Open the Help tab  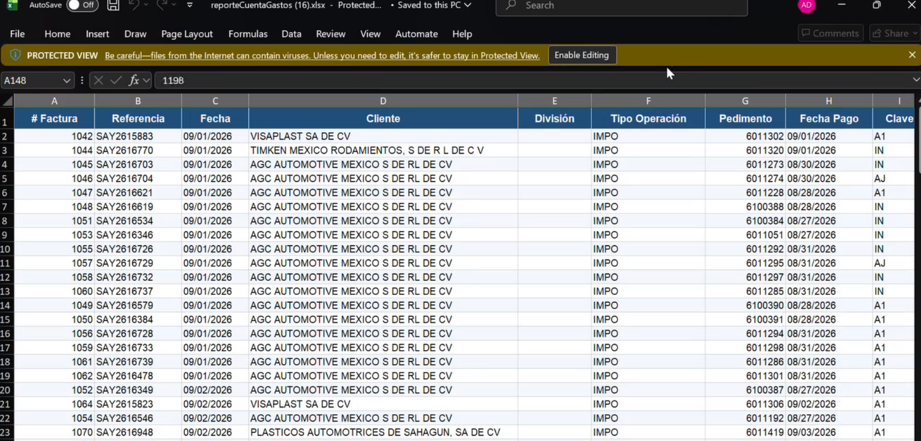coord(462,34)
